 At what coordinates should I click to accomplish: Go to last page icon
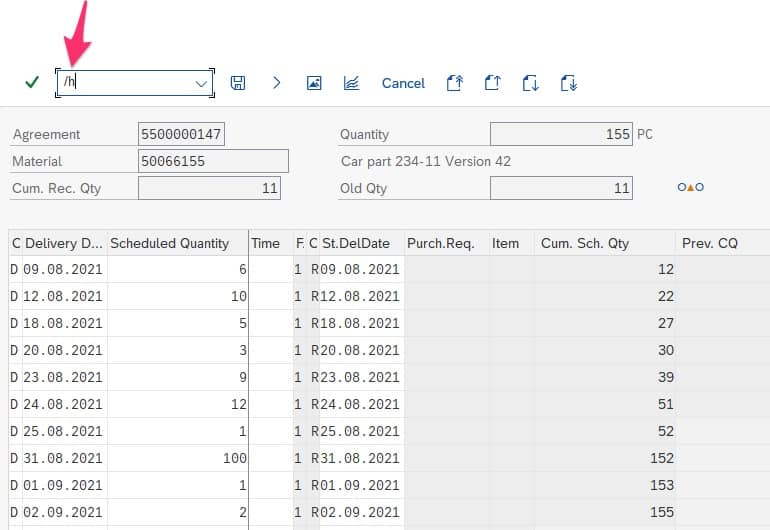point(569,83)
